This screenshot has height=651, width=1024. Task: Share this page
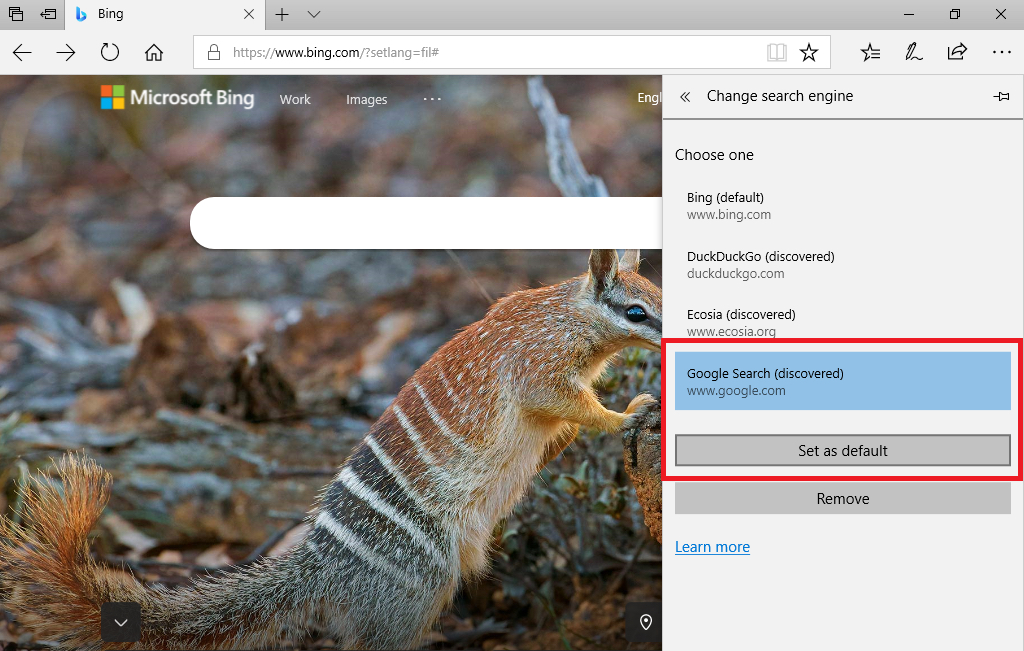(x=957, y=53)
